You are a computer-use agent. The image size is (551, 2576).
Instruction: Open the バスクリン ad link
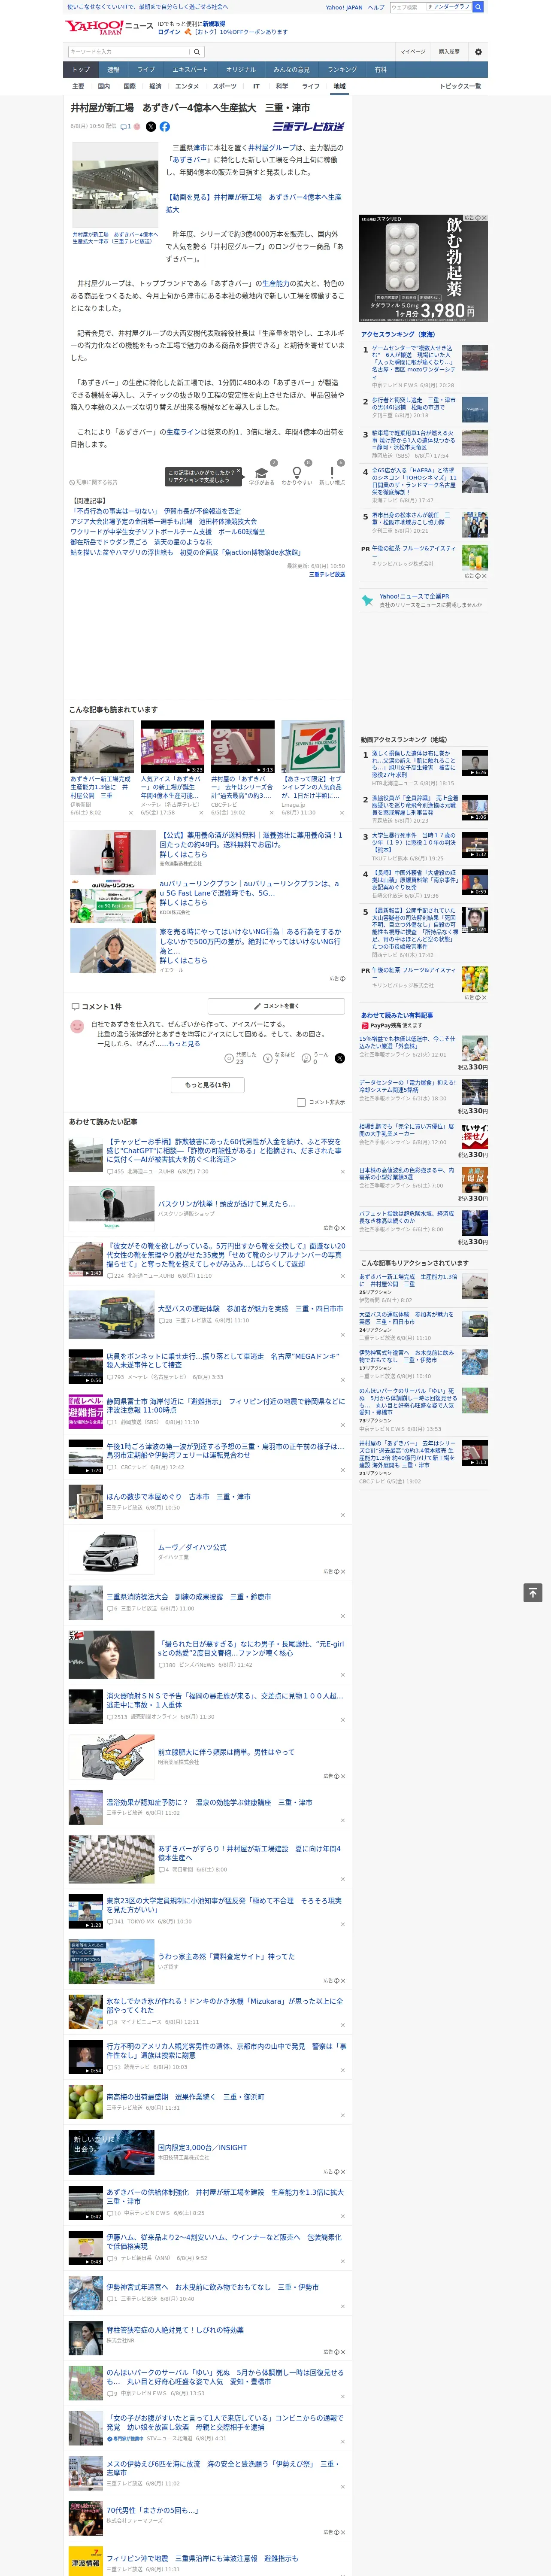tap(226, 1204)
